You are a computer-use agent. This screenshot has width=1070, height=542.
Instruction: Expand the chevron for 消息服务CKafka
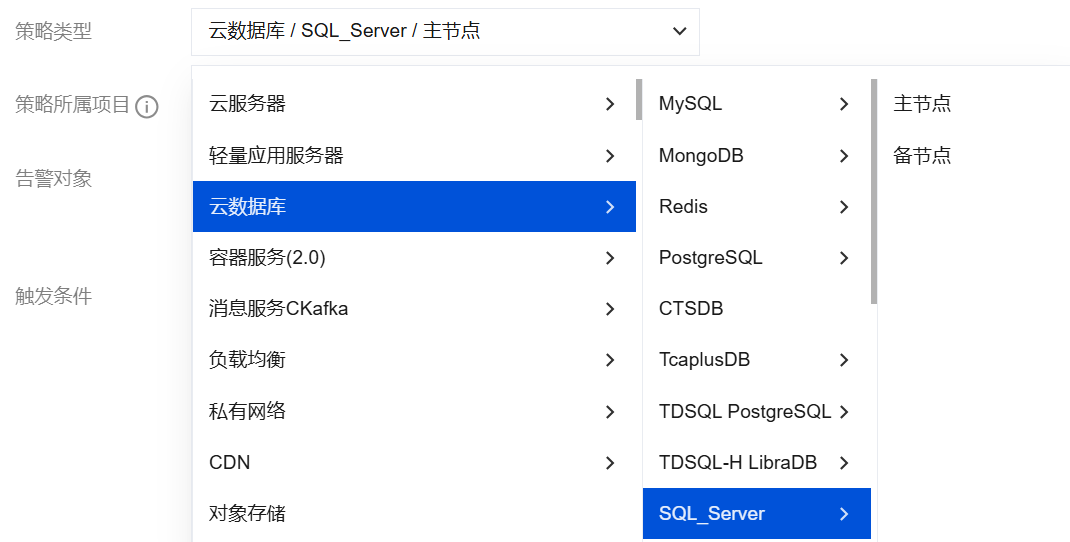pyautogui.click(x=610, y=309)
